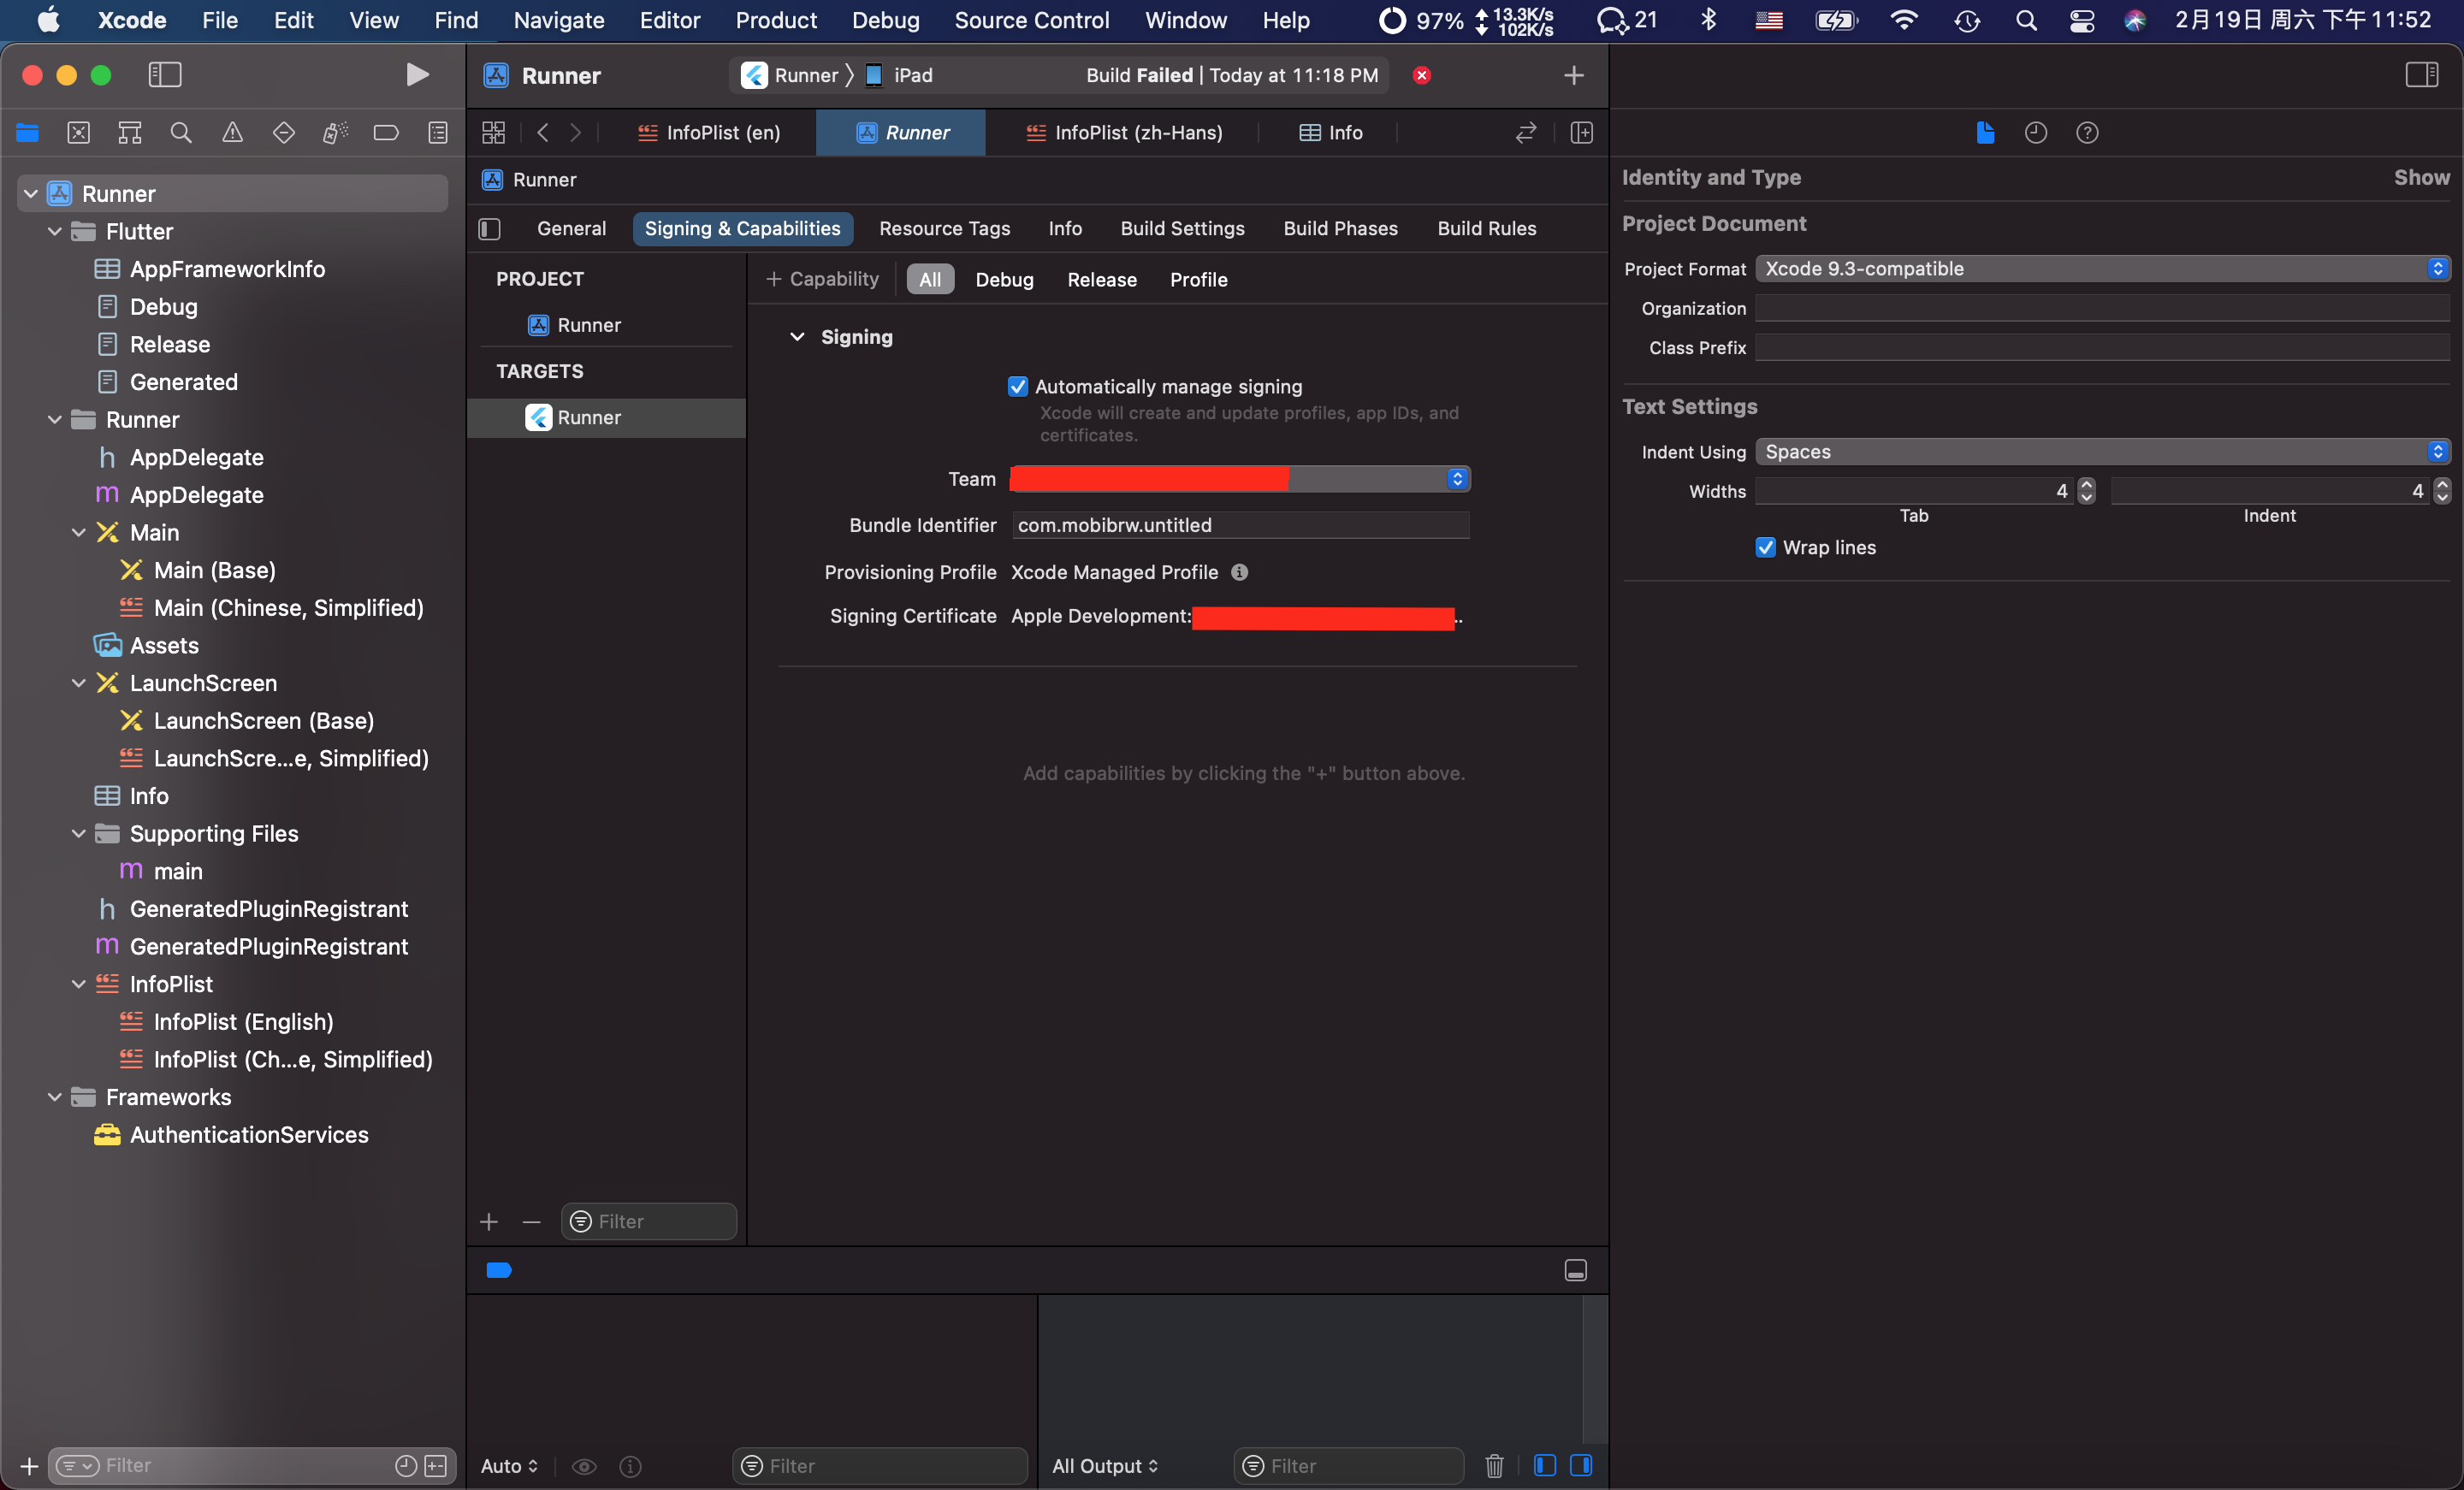Open the Product menu

tap(776, 20)
